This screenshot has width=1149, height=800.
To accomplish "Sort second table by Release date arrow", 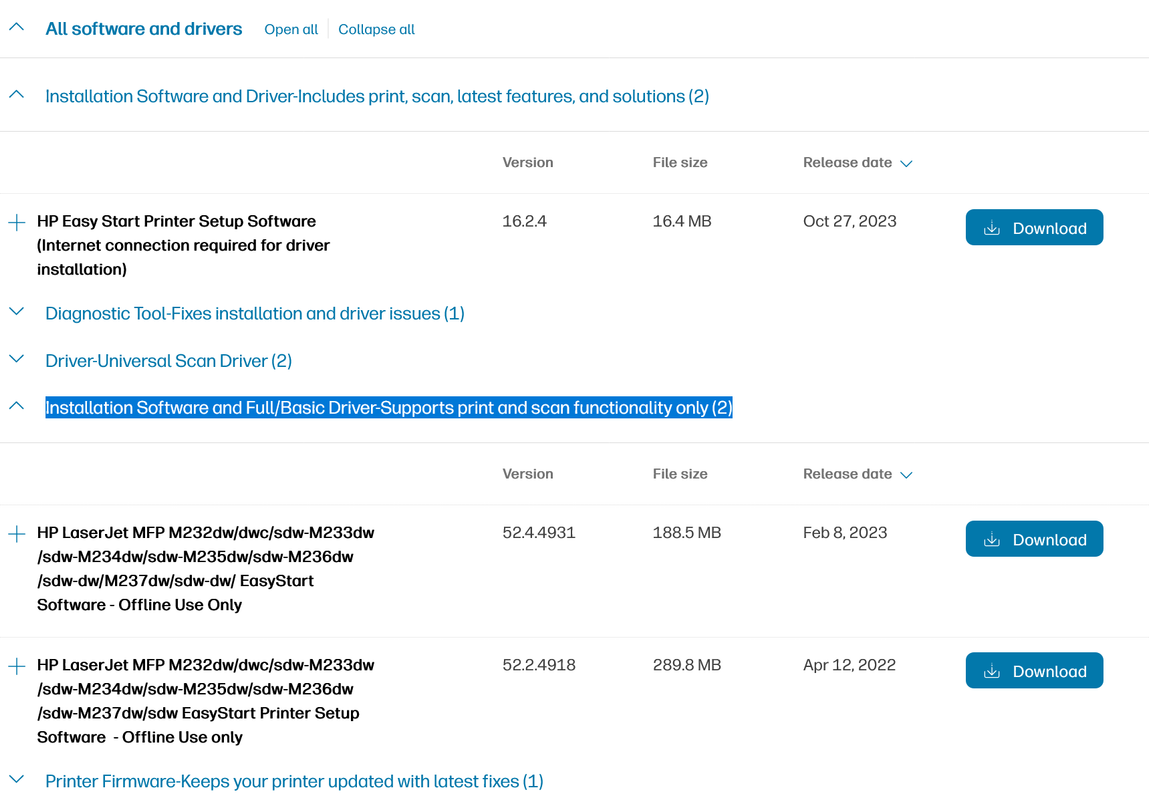I will click(906, 475).
